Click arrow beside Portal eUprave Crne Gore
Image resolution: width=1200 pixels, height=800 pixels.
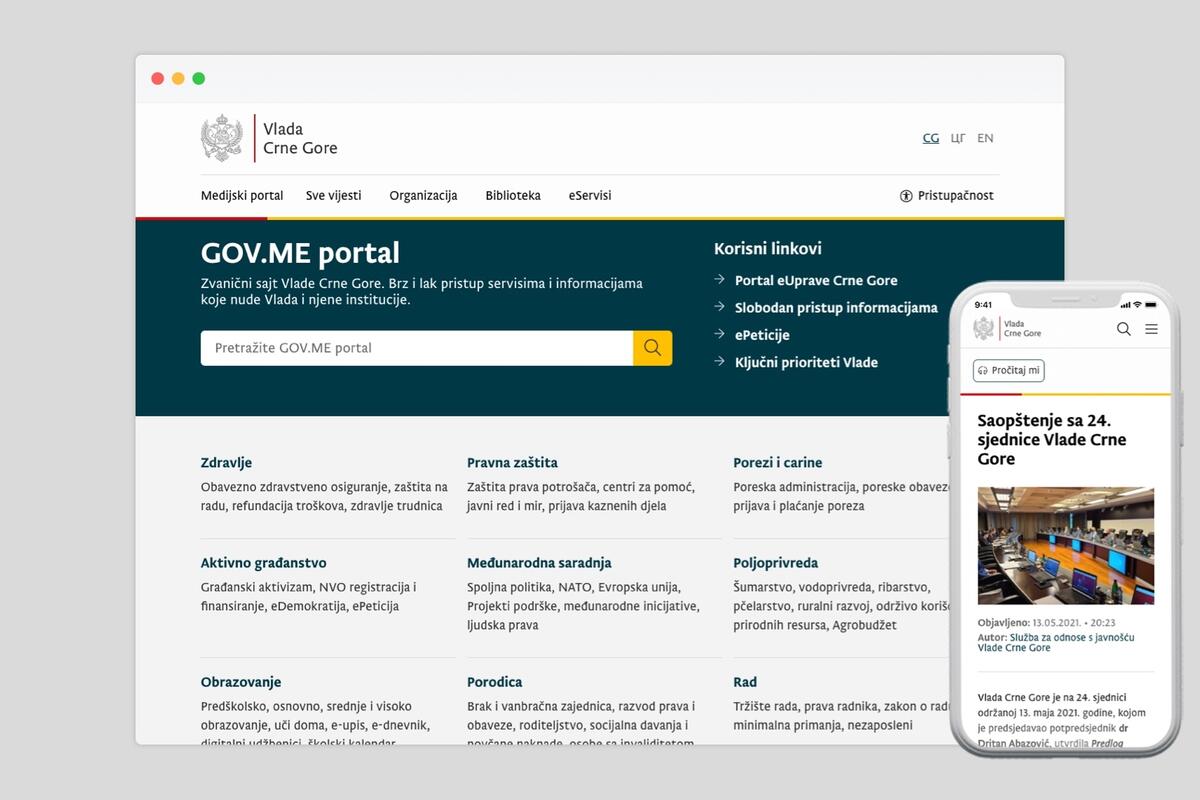[x=719, y=280]
